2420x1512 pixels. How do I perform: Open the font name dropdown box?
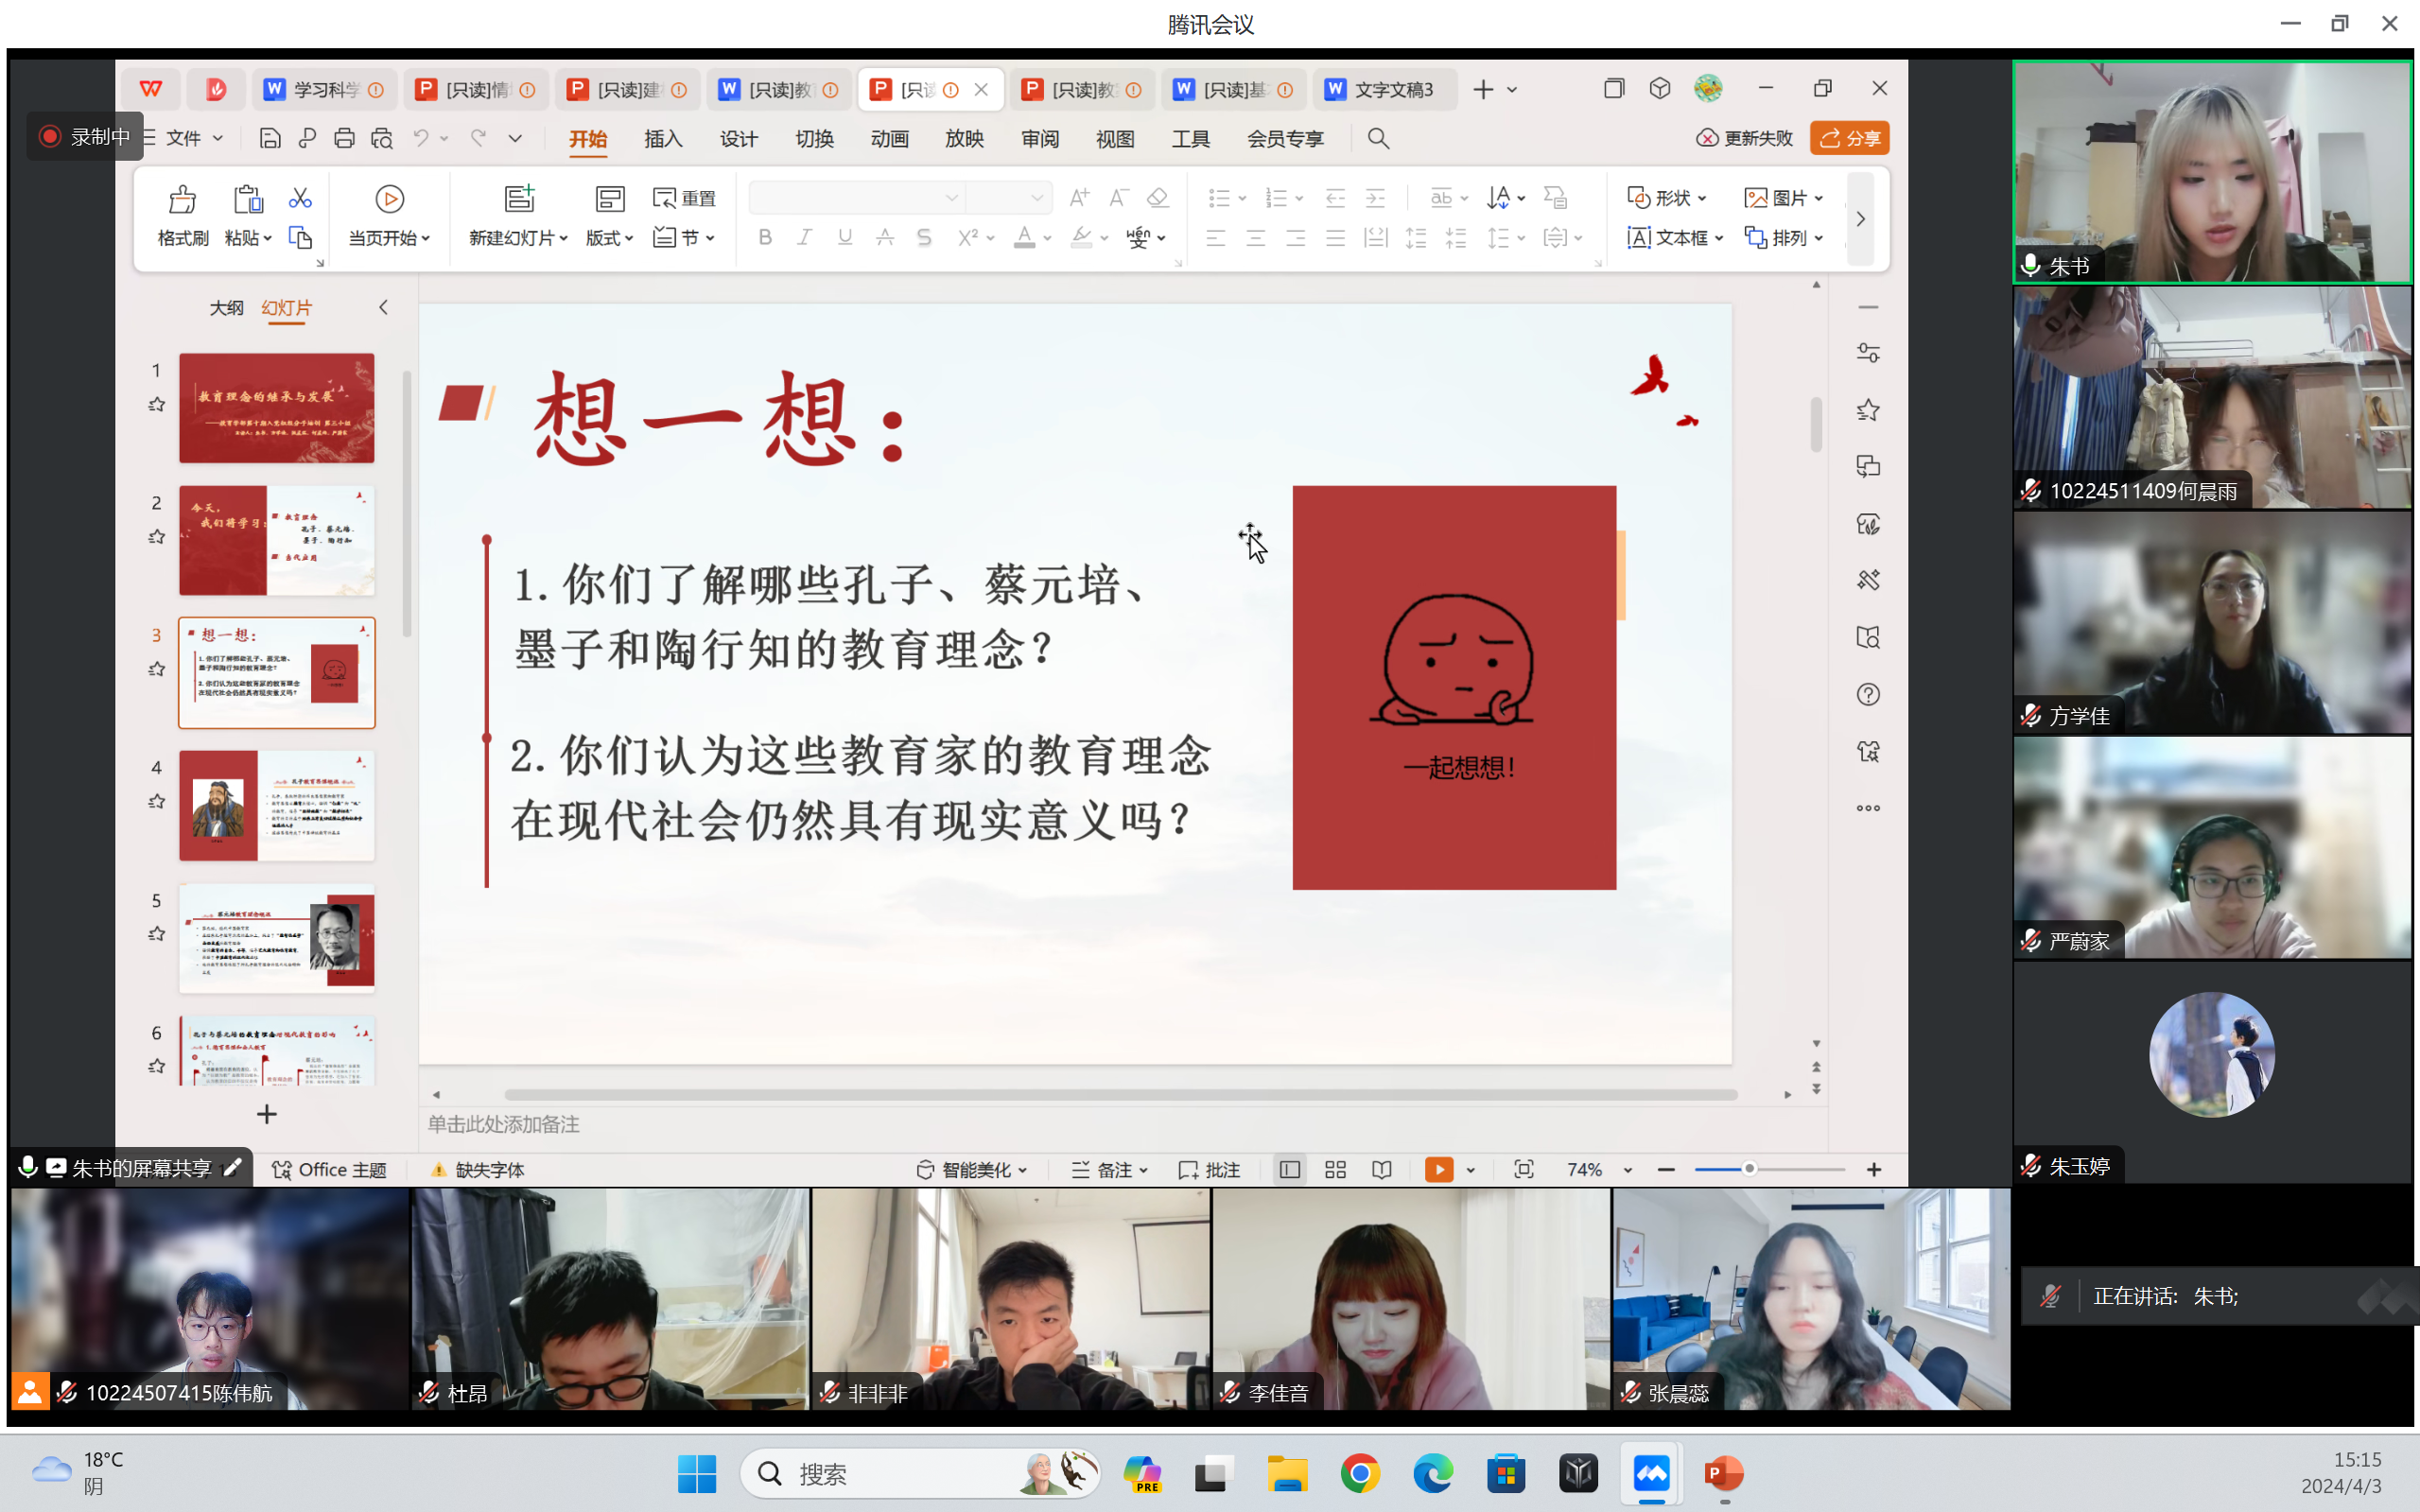click(856, 198)
